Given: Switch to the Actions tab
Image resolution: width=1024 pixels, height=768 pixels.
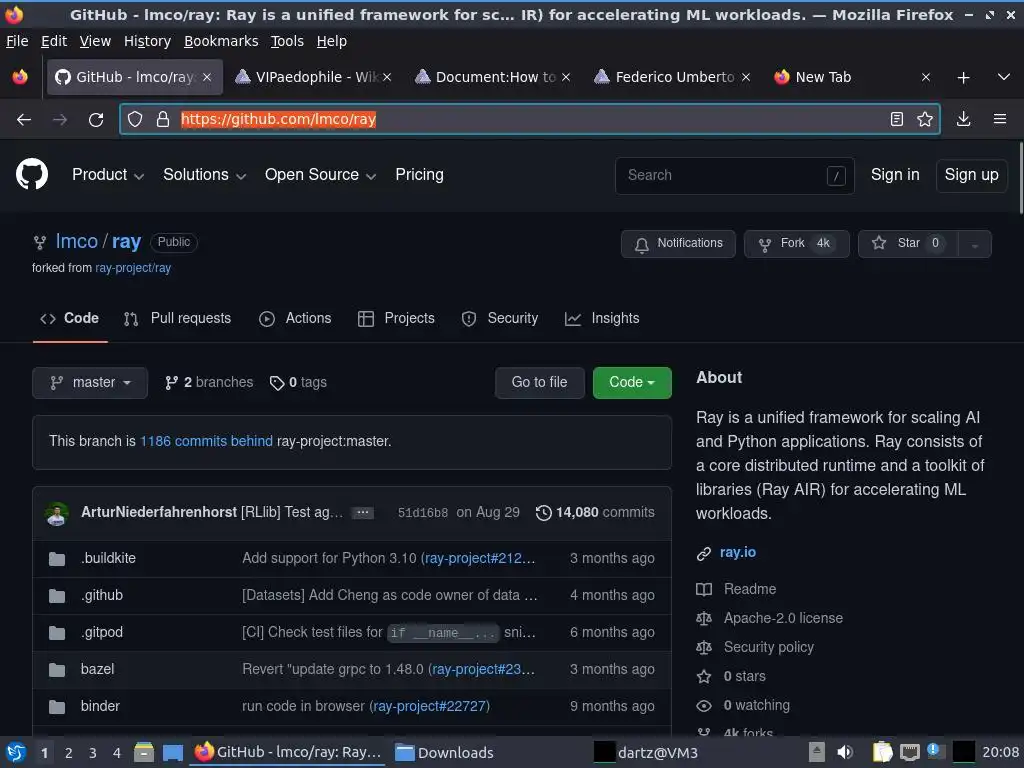Looking at the screenshot, I should pyautogui.click(x=295, y=319).
